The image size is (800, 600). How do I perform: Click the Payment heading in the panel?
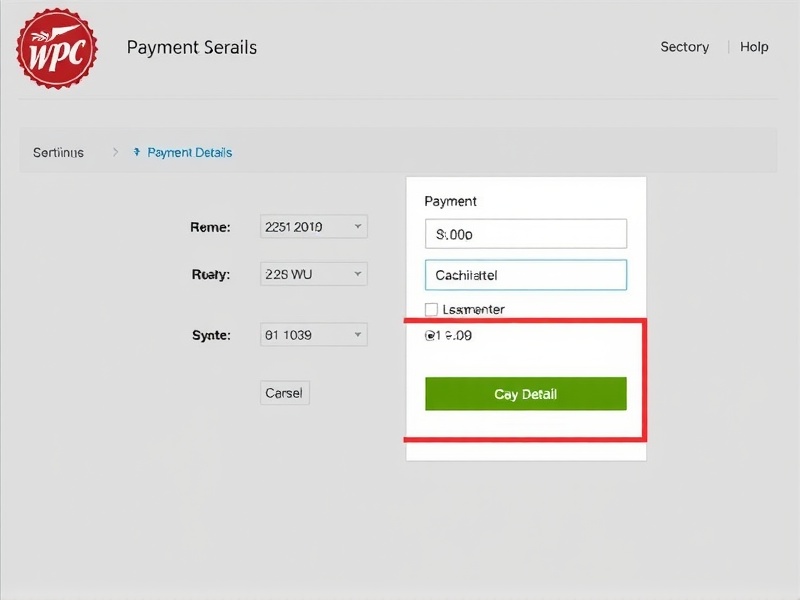(x=451, y=201)
